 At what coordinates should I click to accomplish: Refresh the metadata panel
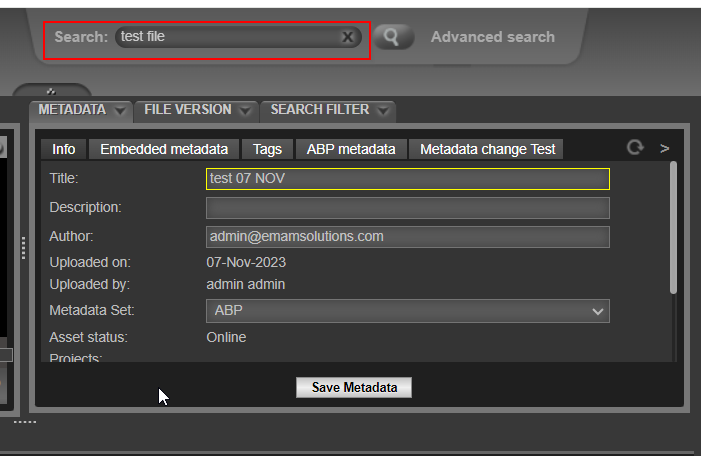click(x=634, y=148)
